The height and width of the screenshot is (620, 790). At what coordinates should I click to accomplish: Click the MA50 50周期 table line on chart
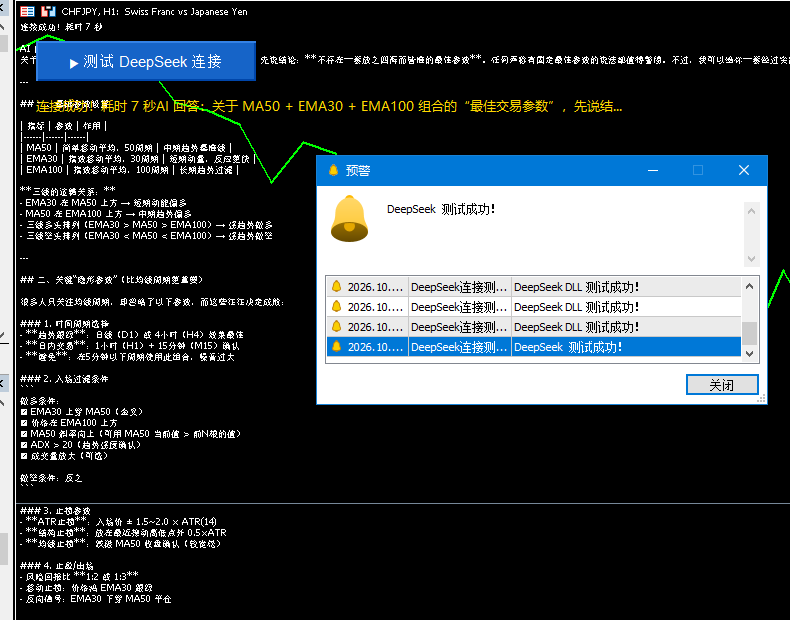[x=126, y=148]
